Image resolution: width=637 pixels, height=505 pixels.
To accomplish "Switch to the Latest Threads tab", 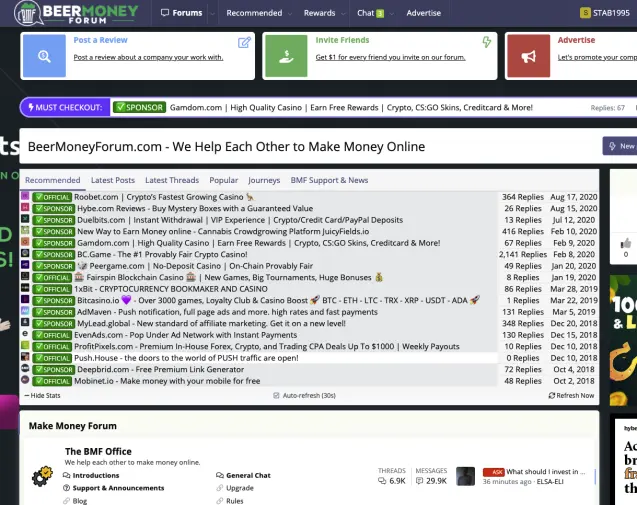I will point(172,180).
